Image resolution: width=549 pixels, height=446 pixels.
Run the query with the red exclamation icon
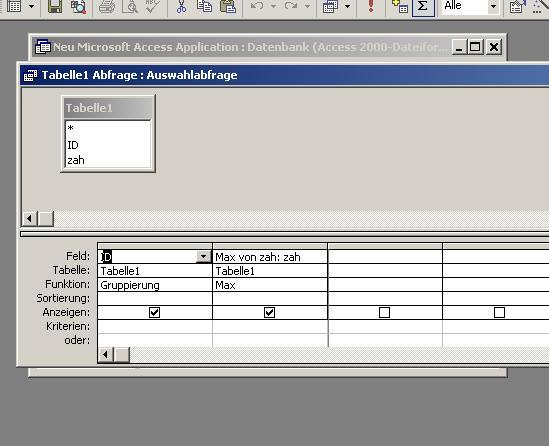click(x=371, y=6)
